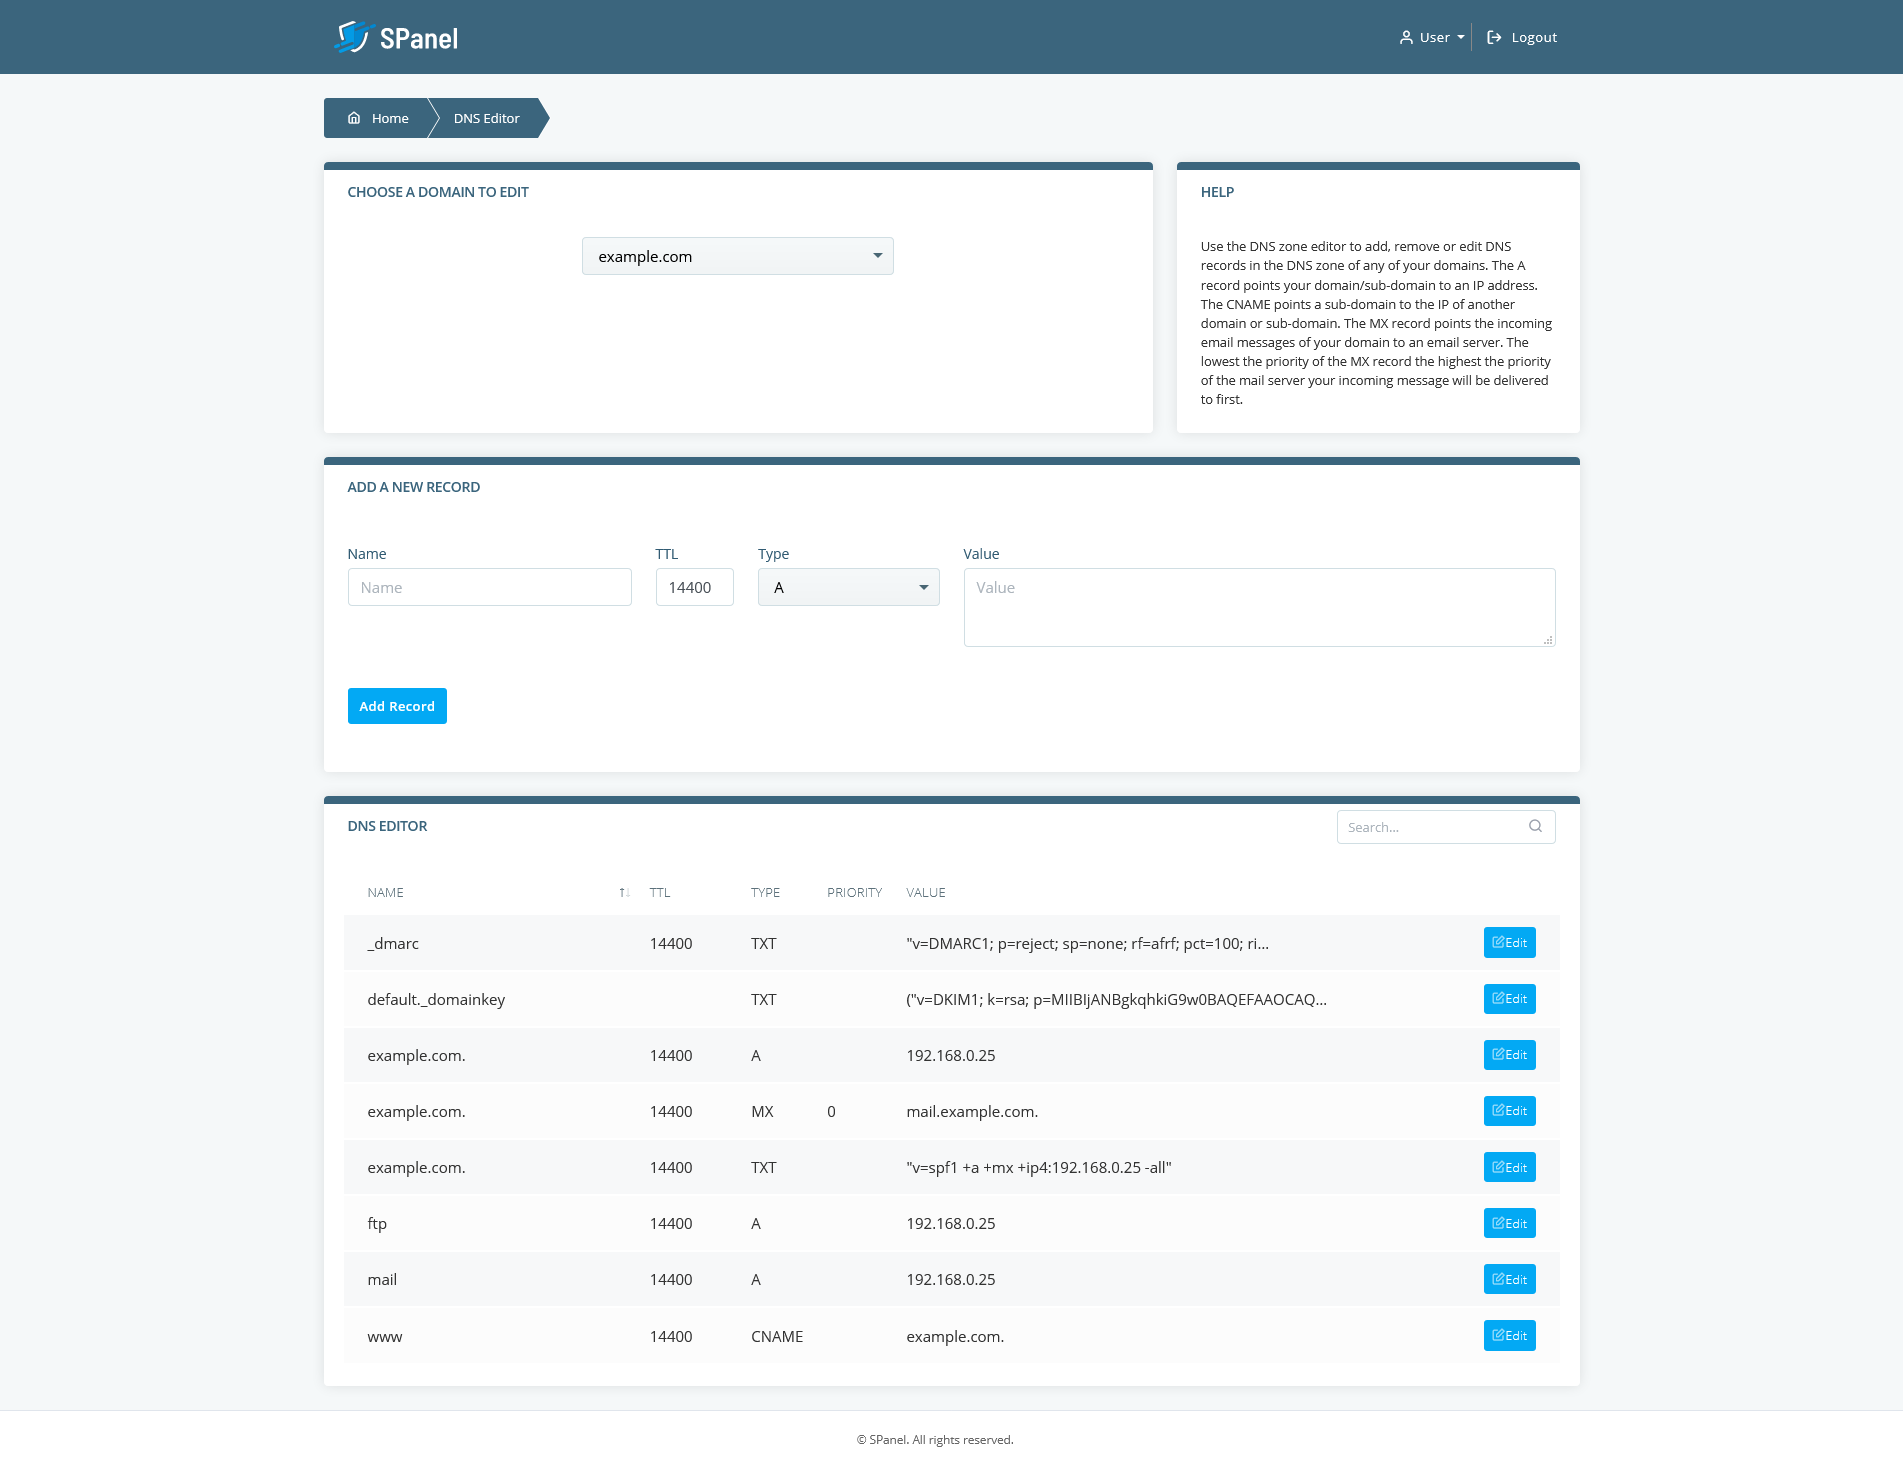Viewport: 1903px width, 1468px height.
Task: Click the Home breadcrumb icon
Action: [x=354, y=118]
